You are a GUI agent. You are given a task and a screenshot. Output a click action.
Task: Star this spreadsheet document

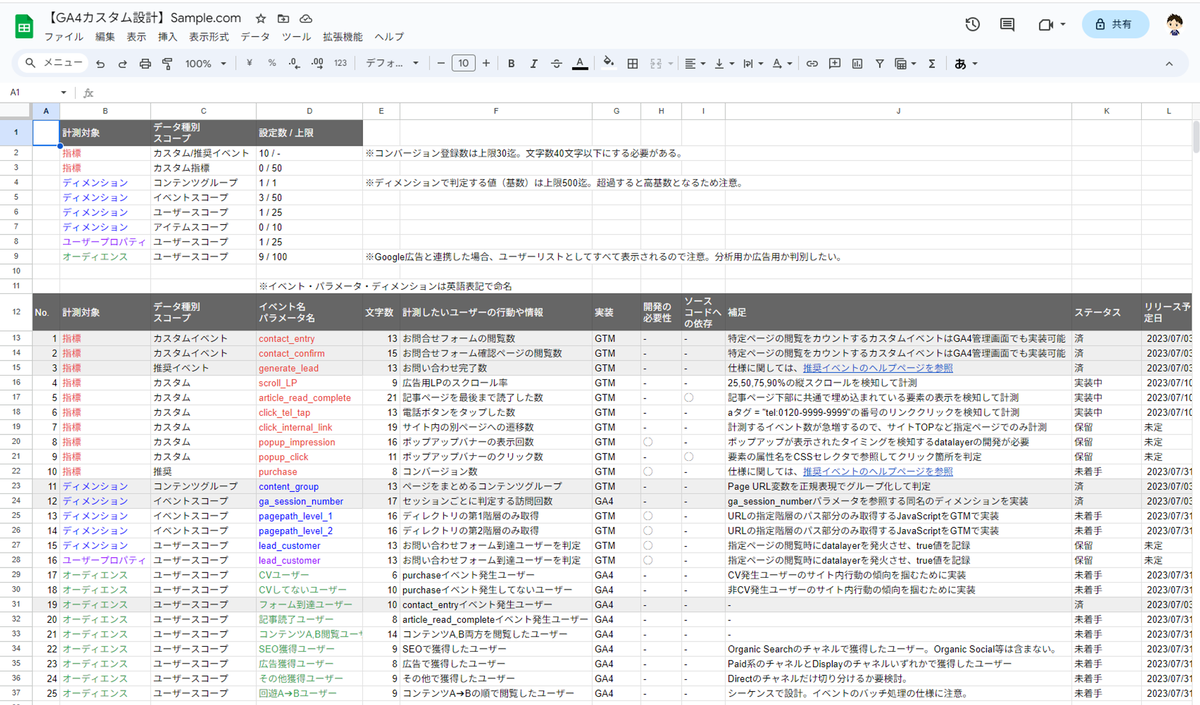coord(261,19)
